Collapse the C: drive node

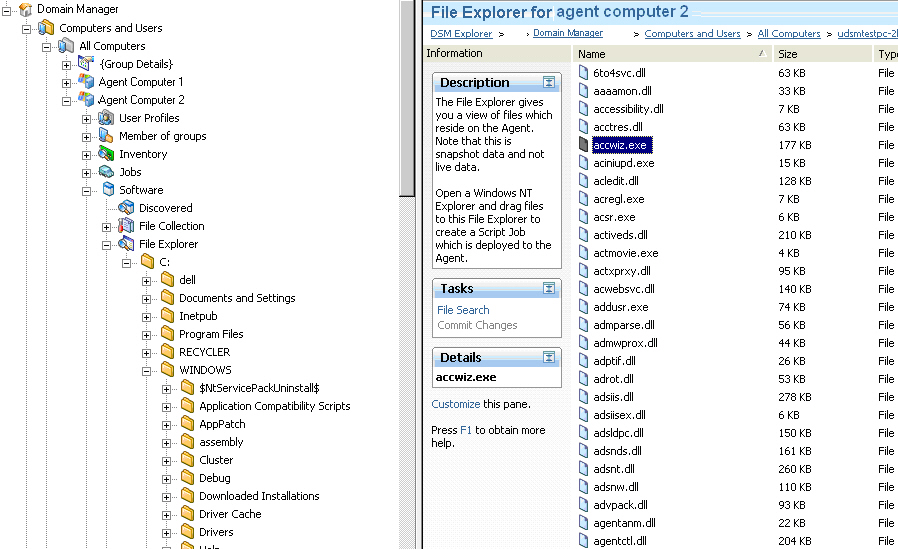(127, 263)
